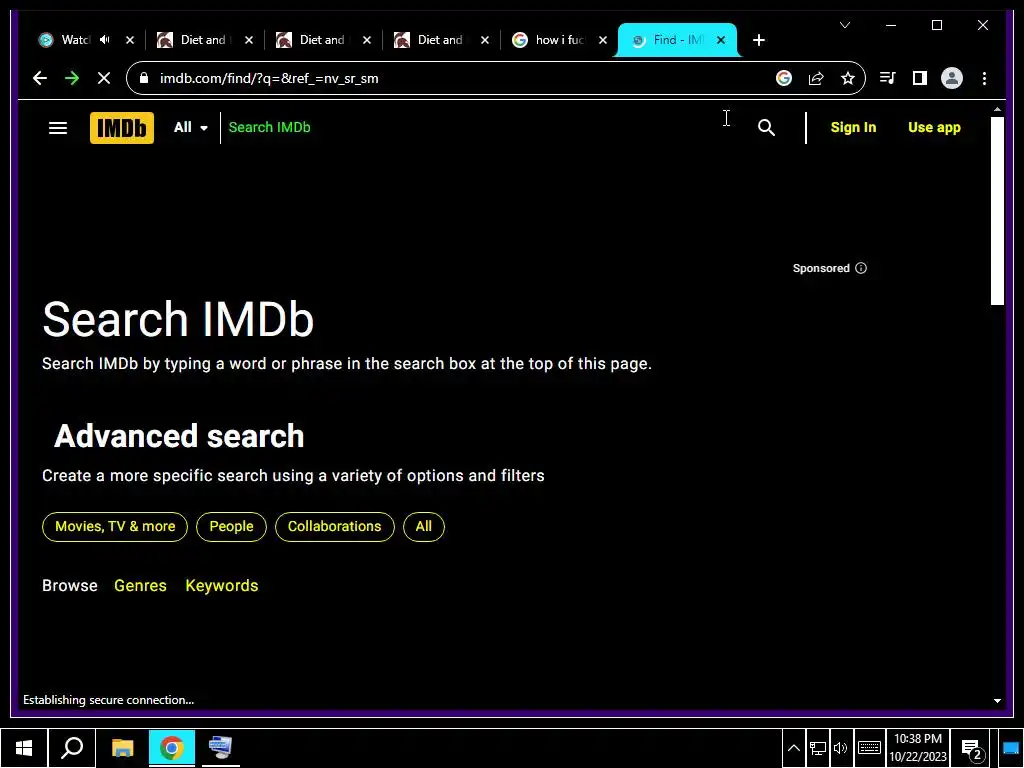Image resolution: width=1024 pixels, height=768 pixels.
Task: Select Movies, TV & more advanced search
Action: click(115, 526)
